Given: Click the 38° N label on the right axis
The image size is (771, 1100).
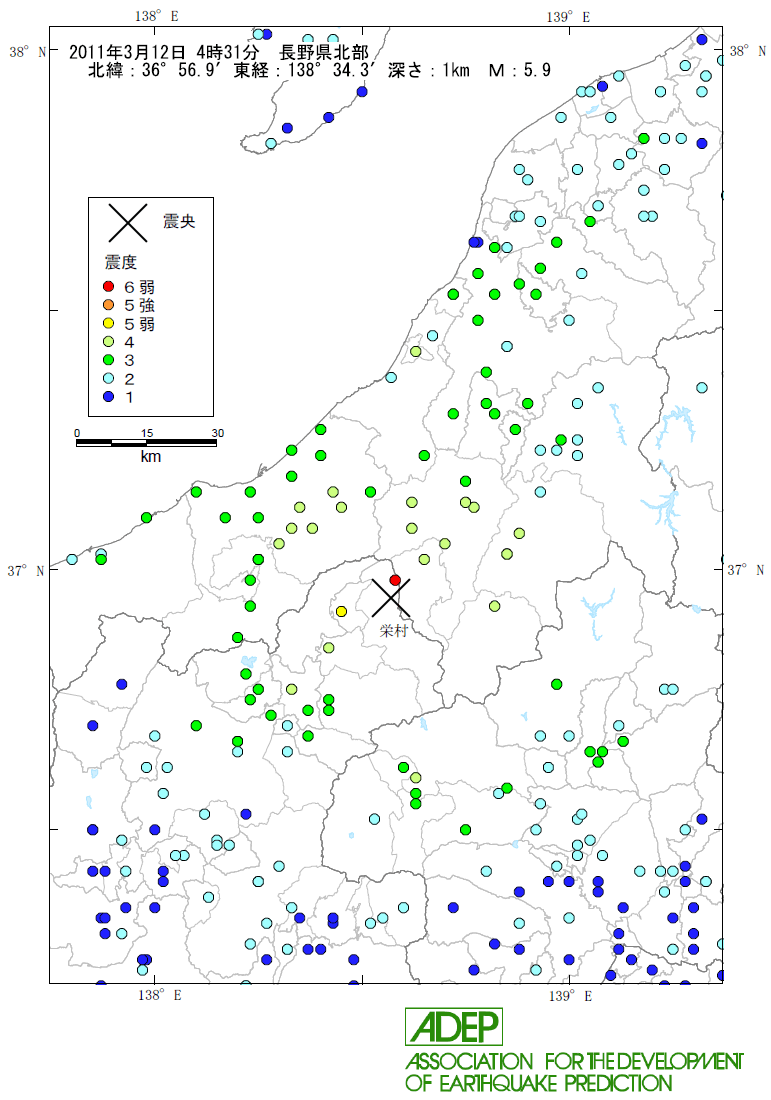Looking at the screenshot, I should (747, 51).
